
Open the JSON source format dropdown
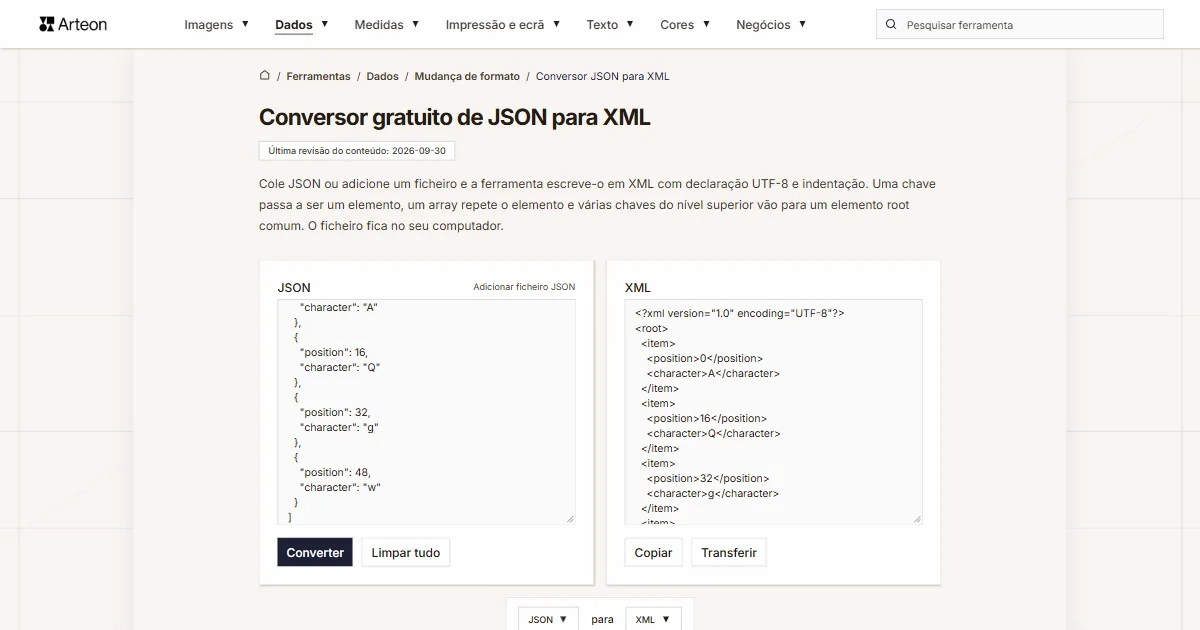[548, 619]
